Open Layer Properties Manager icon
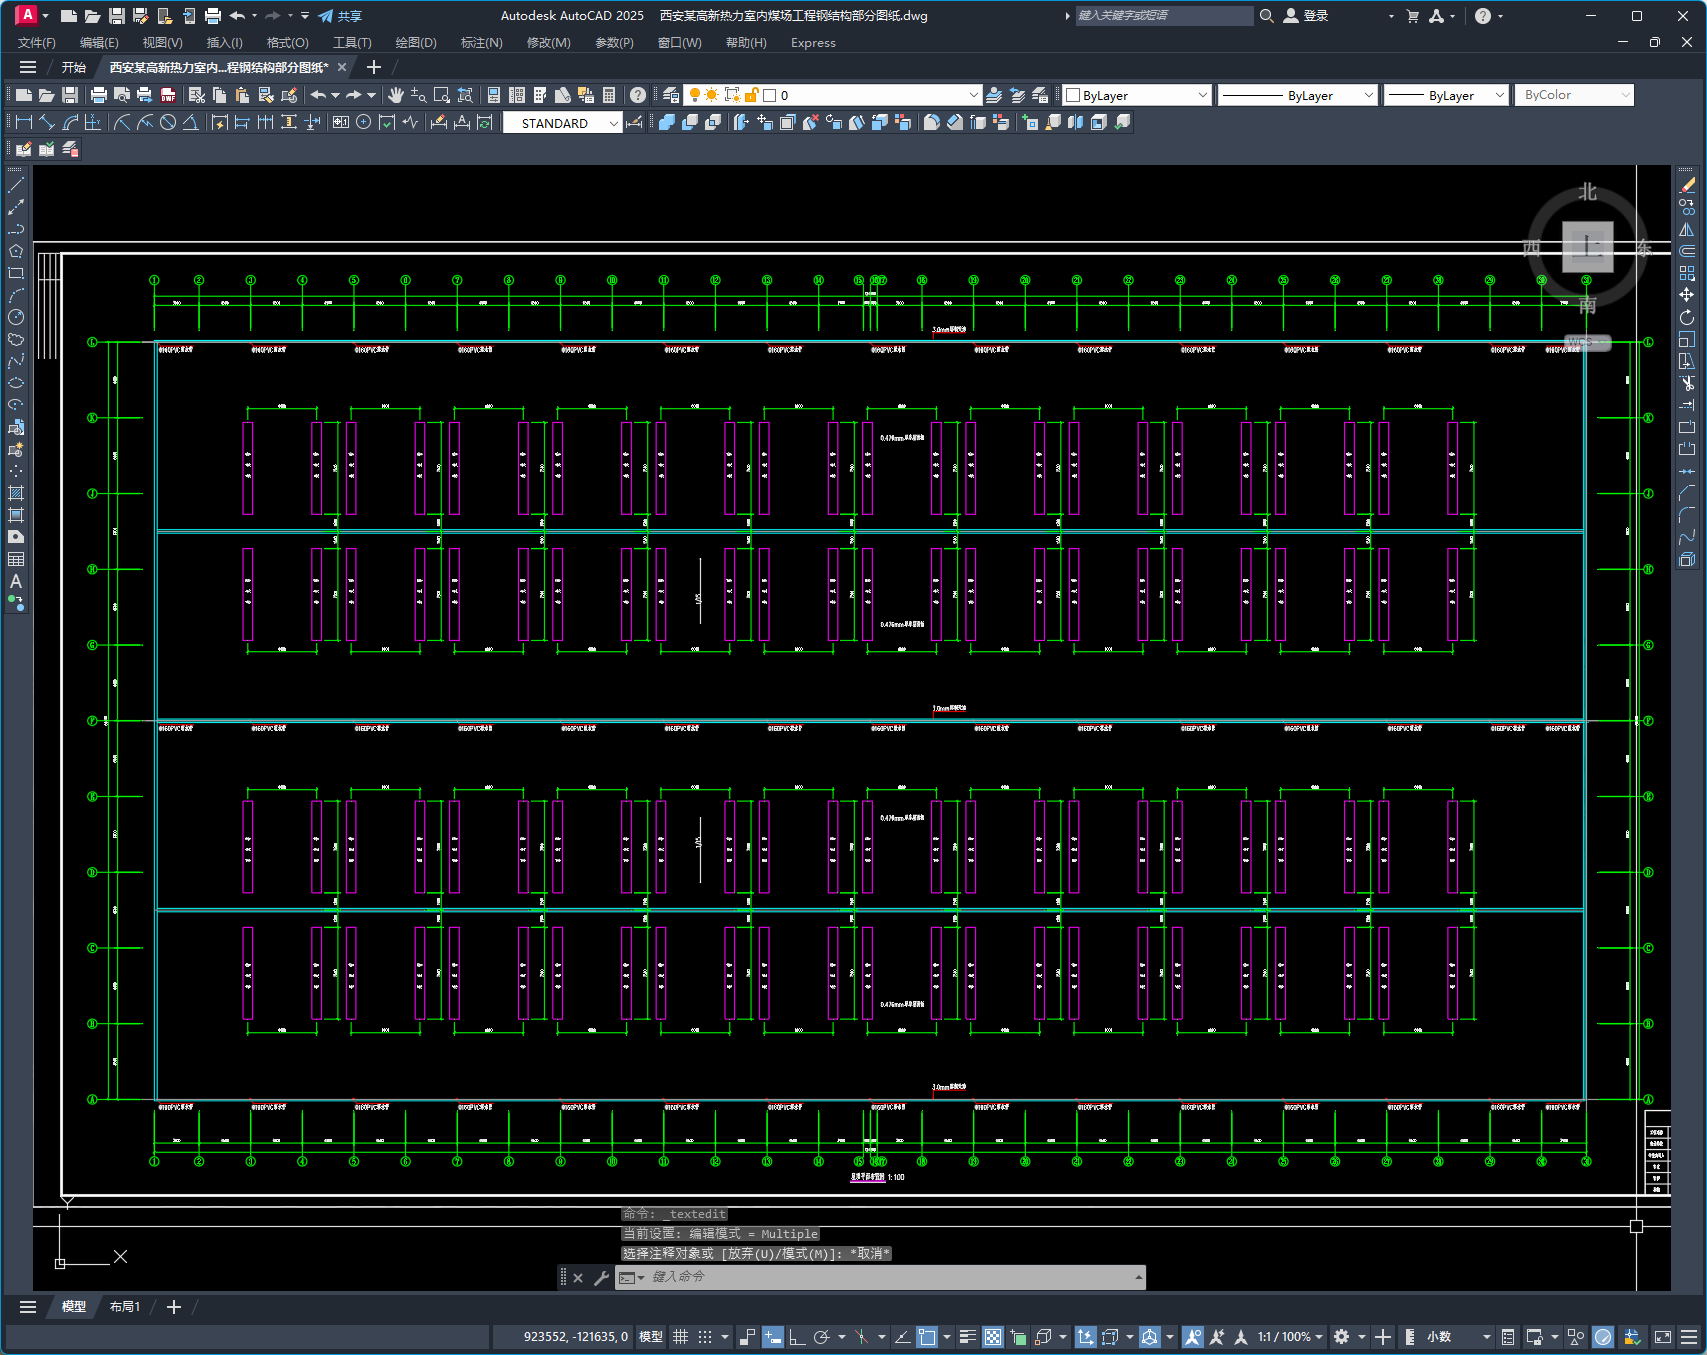This screenshot has width=1707, height=1355. (671, 95)
